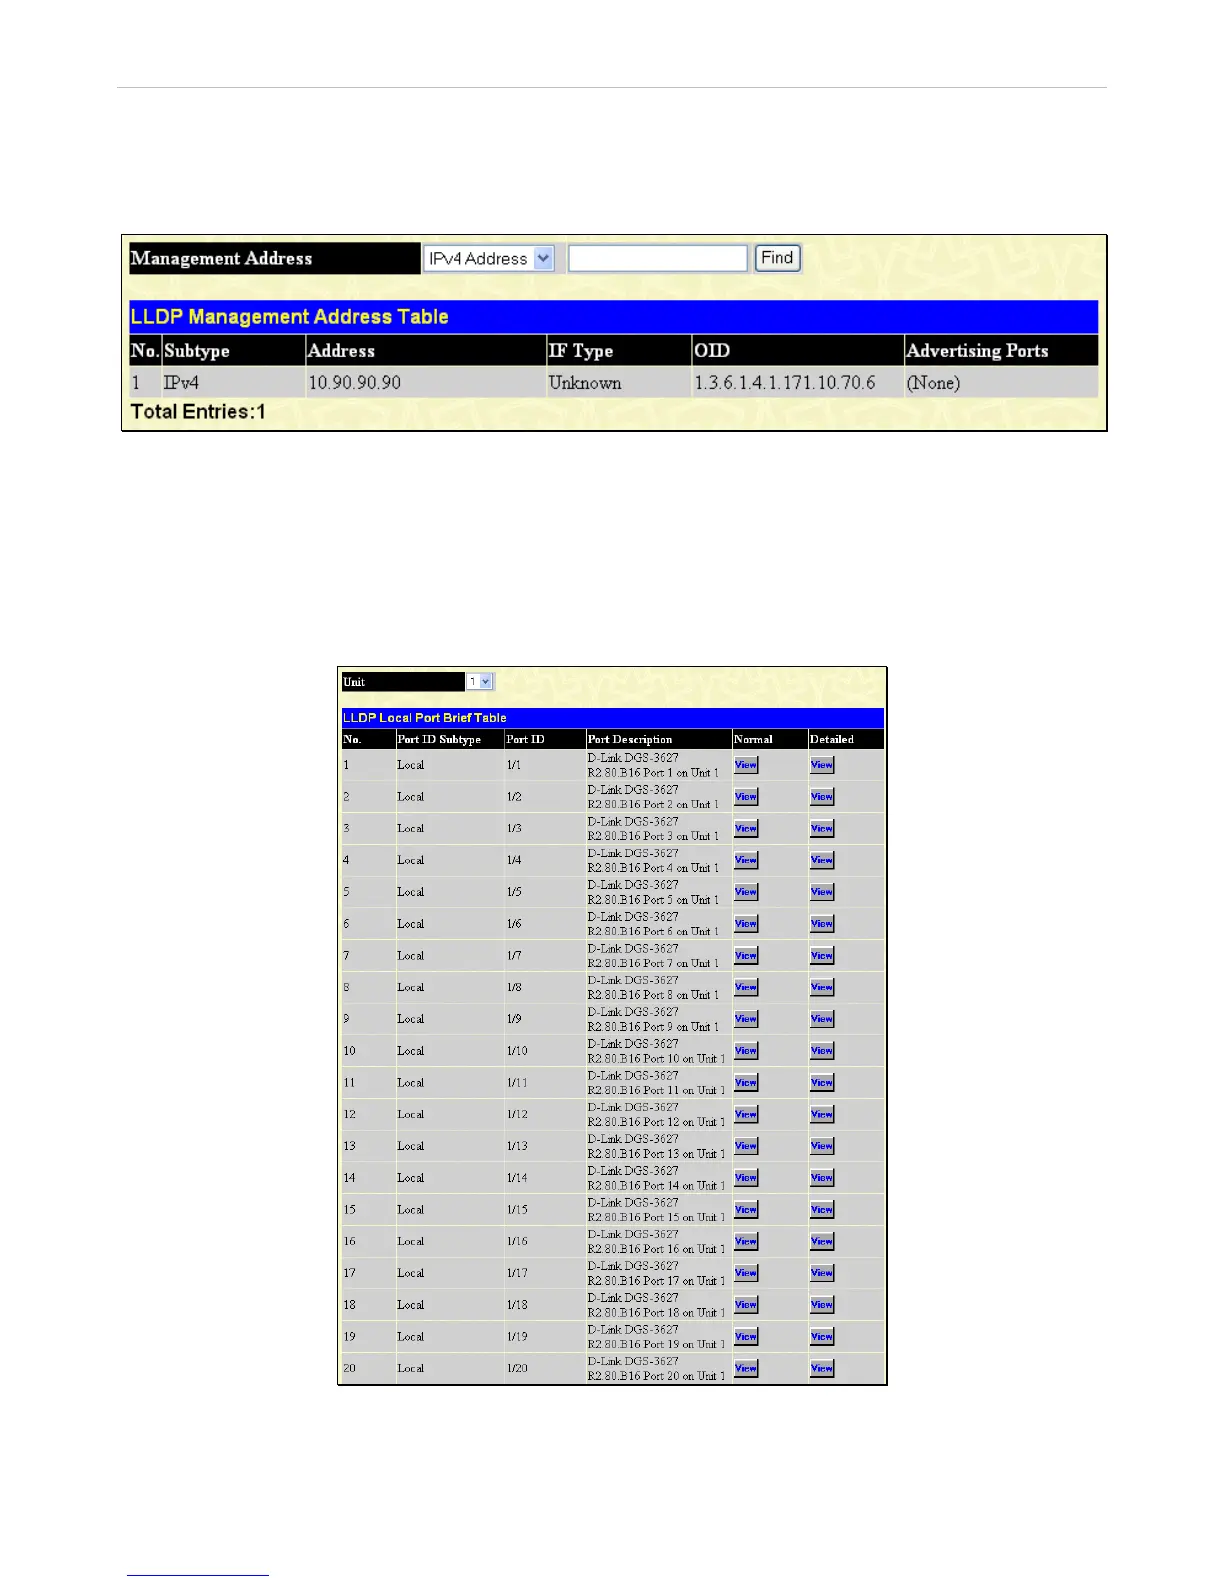This screenshot has width=1224, height=1584.
Task: Click Detailed View button for port 1/6
Action: click(x=822, y=924)
